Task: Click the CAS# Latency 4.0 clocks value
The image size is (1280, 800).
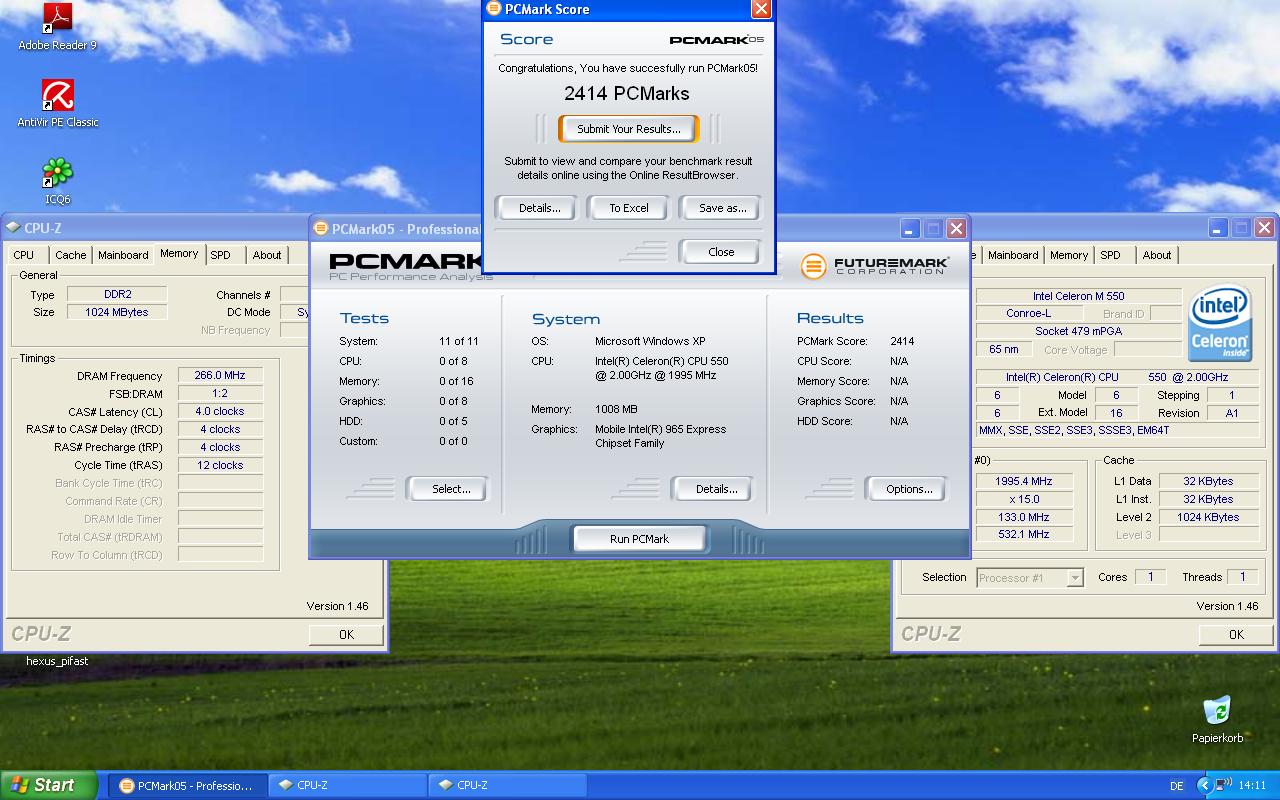Action: (x=220, y=411)
